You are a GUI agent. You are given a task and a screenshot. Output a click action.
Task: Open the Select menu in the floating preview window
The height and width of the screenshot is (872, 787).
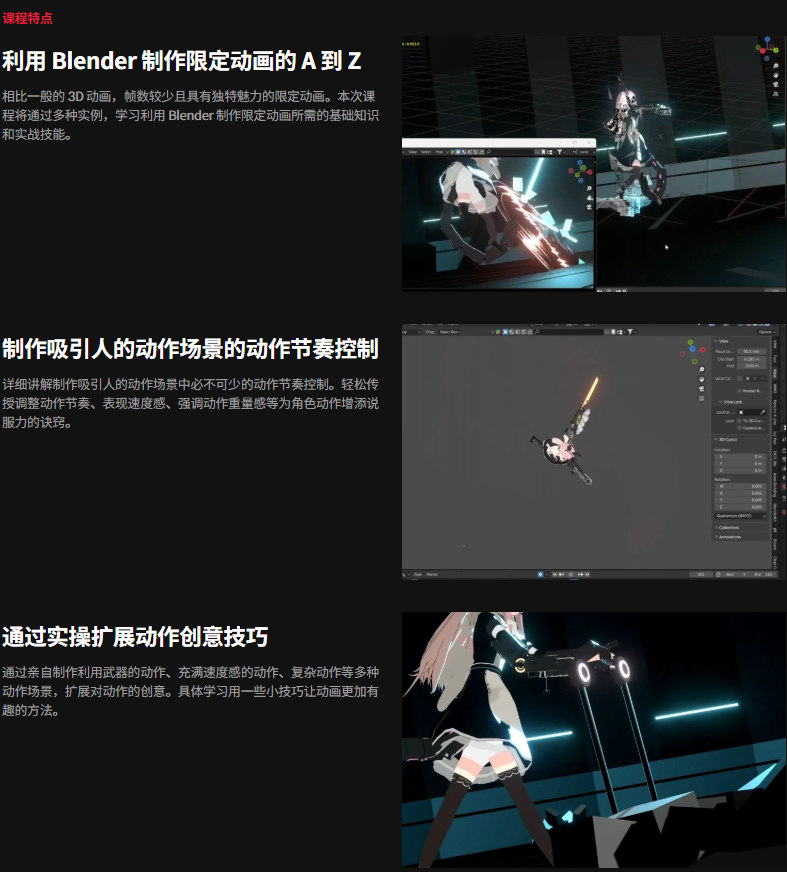click(x=426, y=152)
